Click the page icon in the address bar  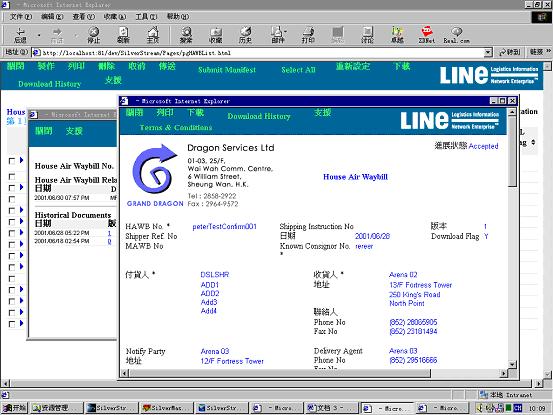(x=36, y=53)
